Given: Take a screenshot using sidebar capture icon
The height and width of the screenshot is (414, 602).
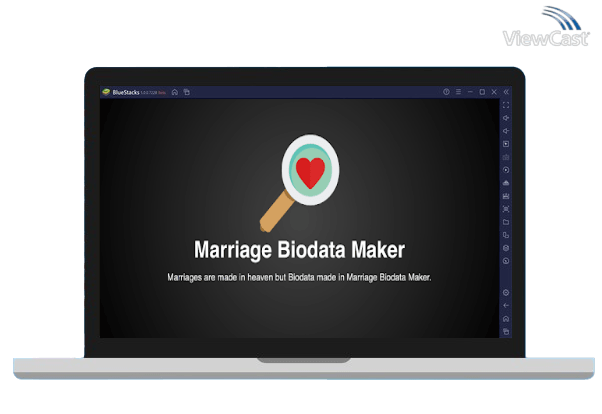Looking at the screenshot, I should click(x=506, y=209).
